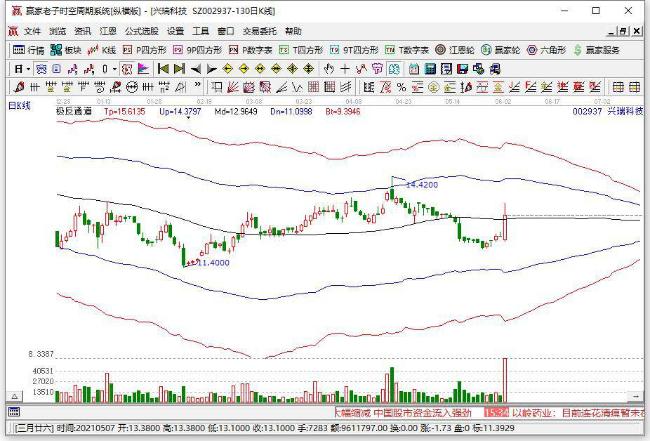
Task: Restore the inner chart window
Action: point(623,31)
